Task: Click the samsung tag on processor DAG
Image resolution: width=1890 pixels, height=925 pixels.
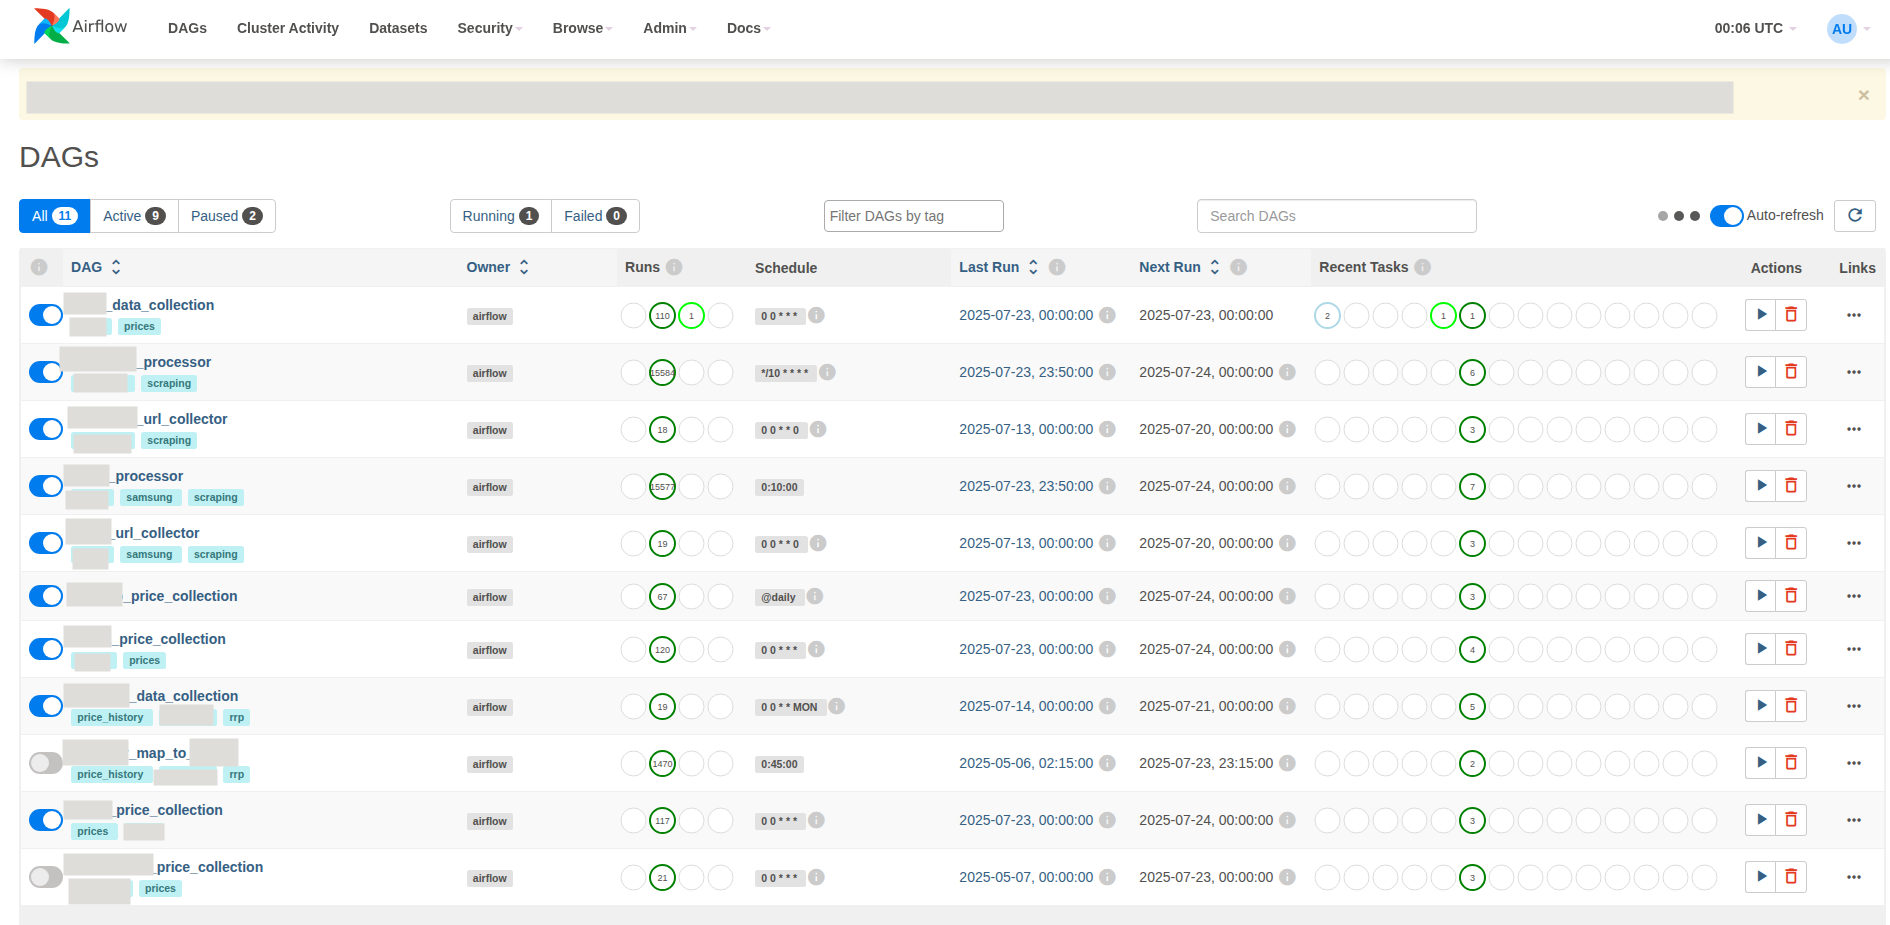Action: point(149,497)
